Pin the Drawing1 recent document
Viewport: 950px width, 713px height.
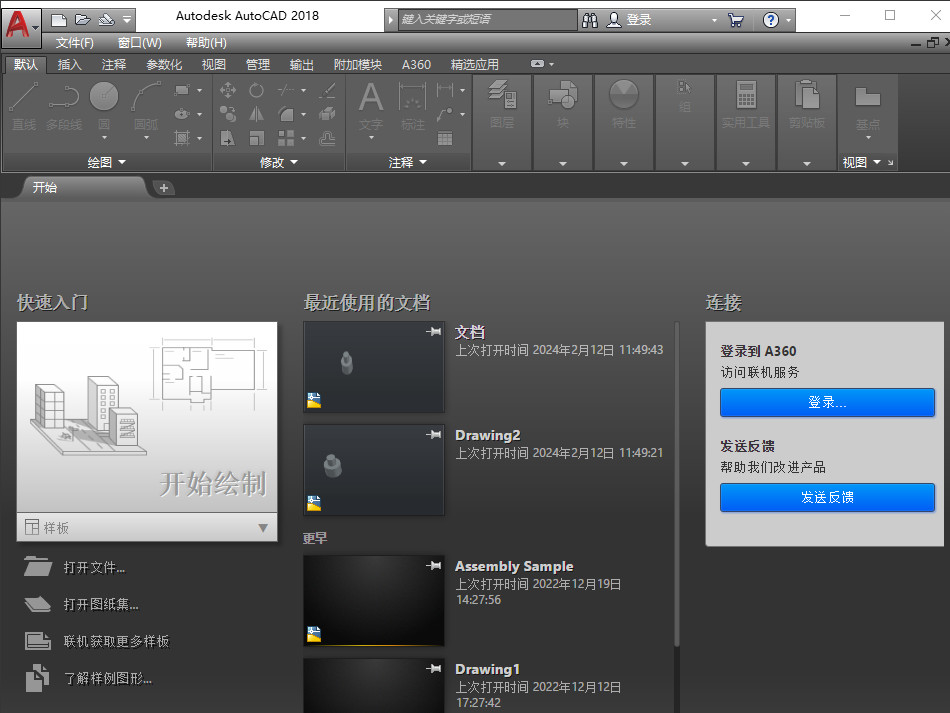coord(433,668)
